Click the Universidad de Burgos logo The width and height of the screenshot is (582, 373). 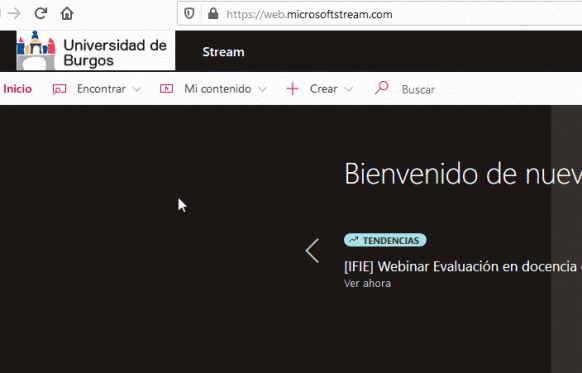click(x=96, y=50)
